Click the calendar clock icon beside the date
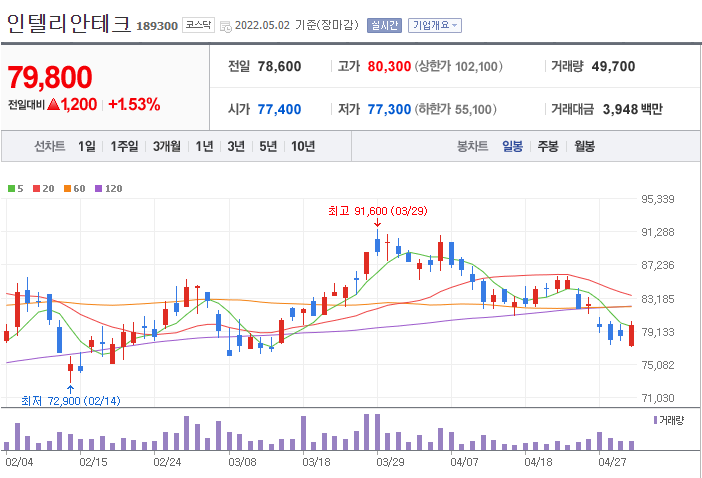Screen dimensions: 702x478 pyautogui.click(x=226, y=26)
